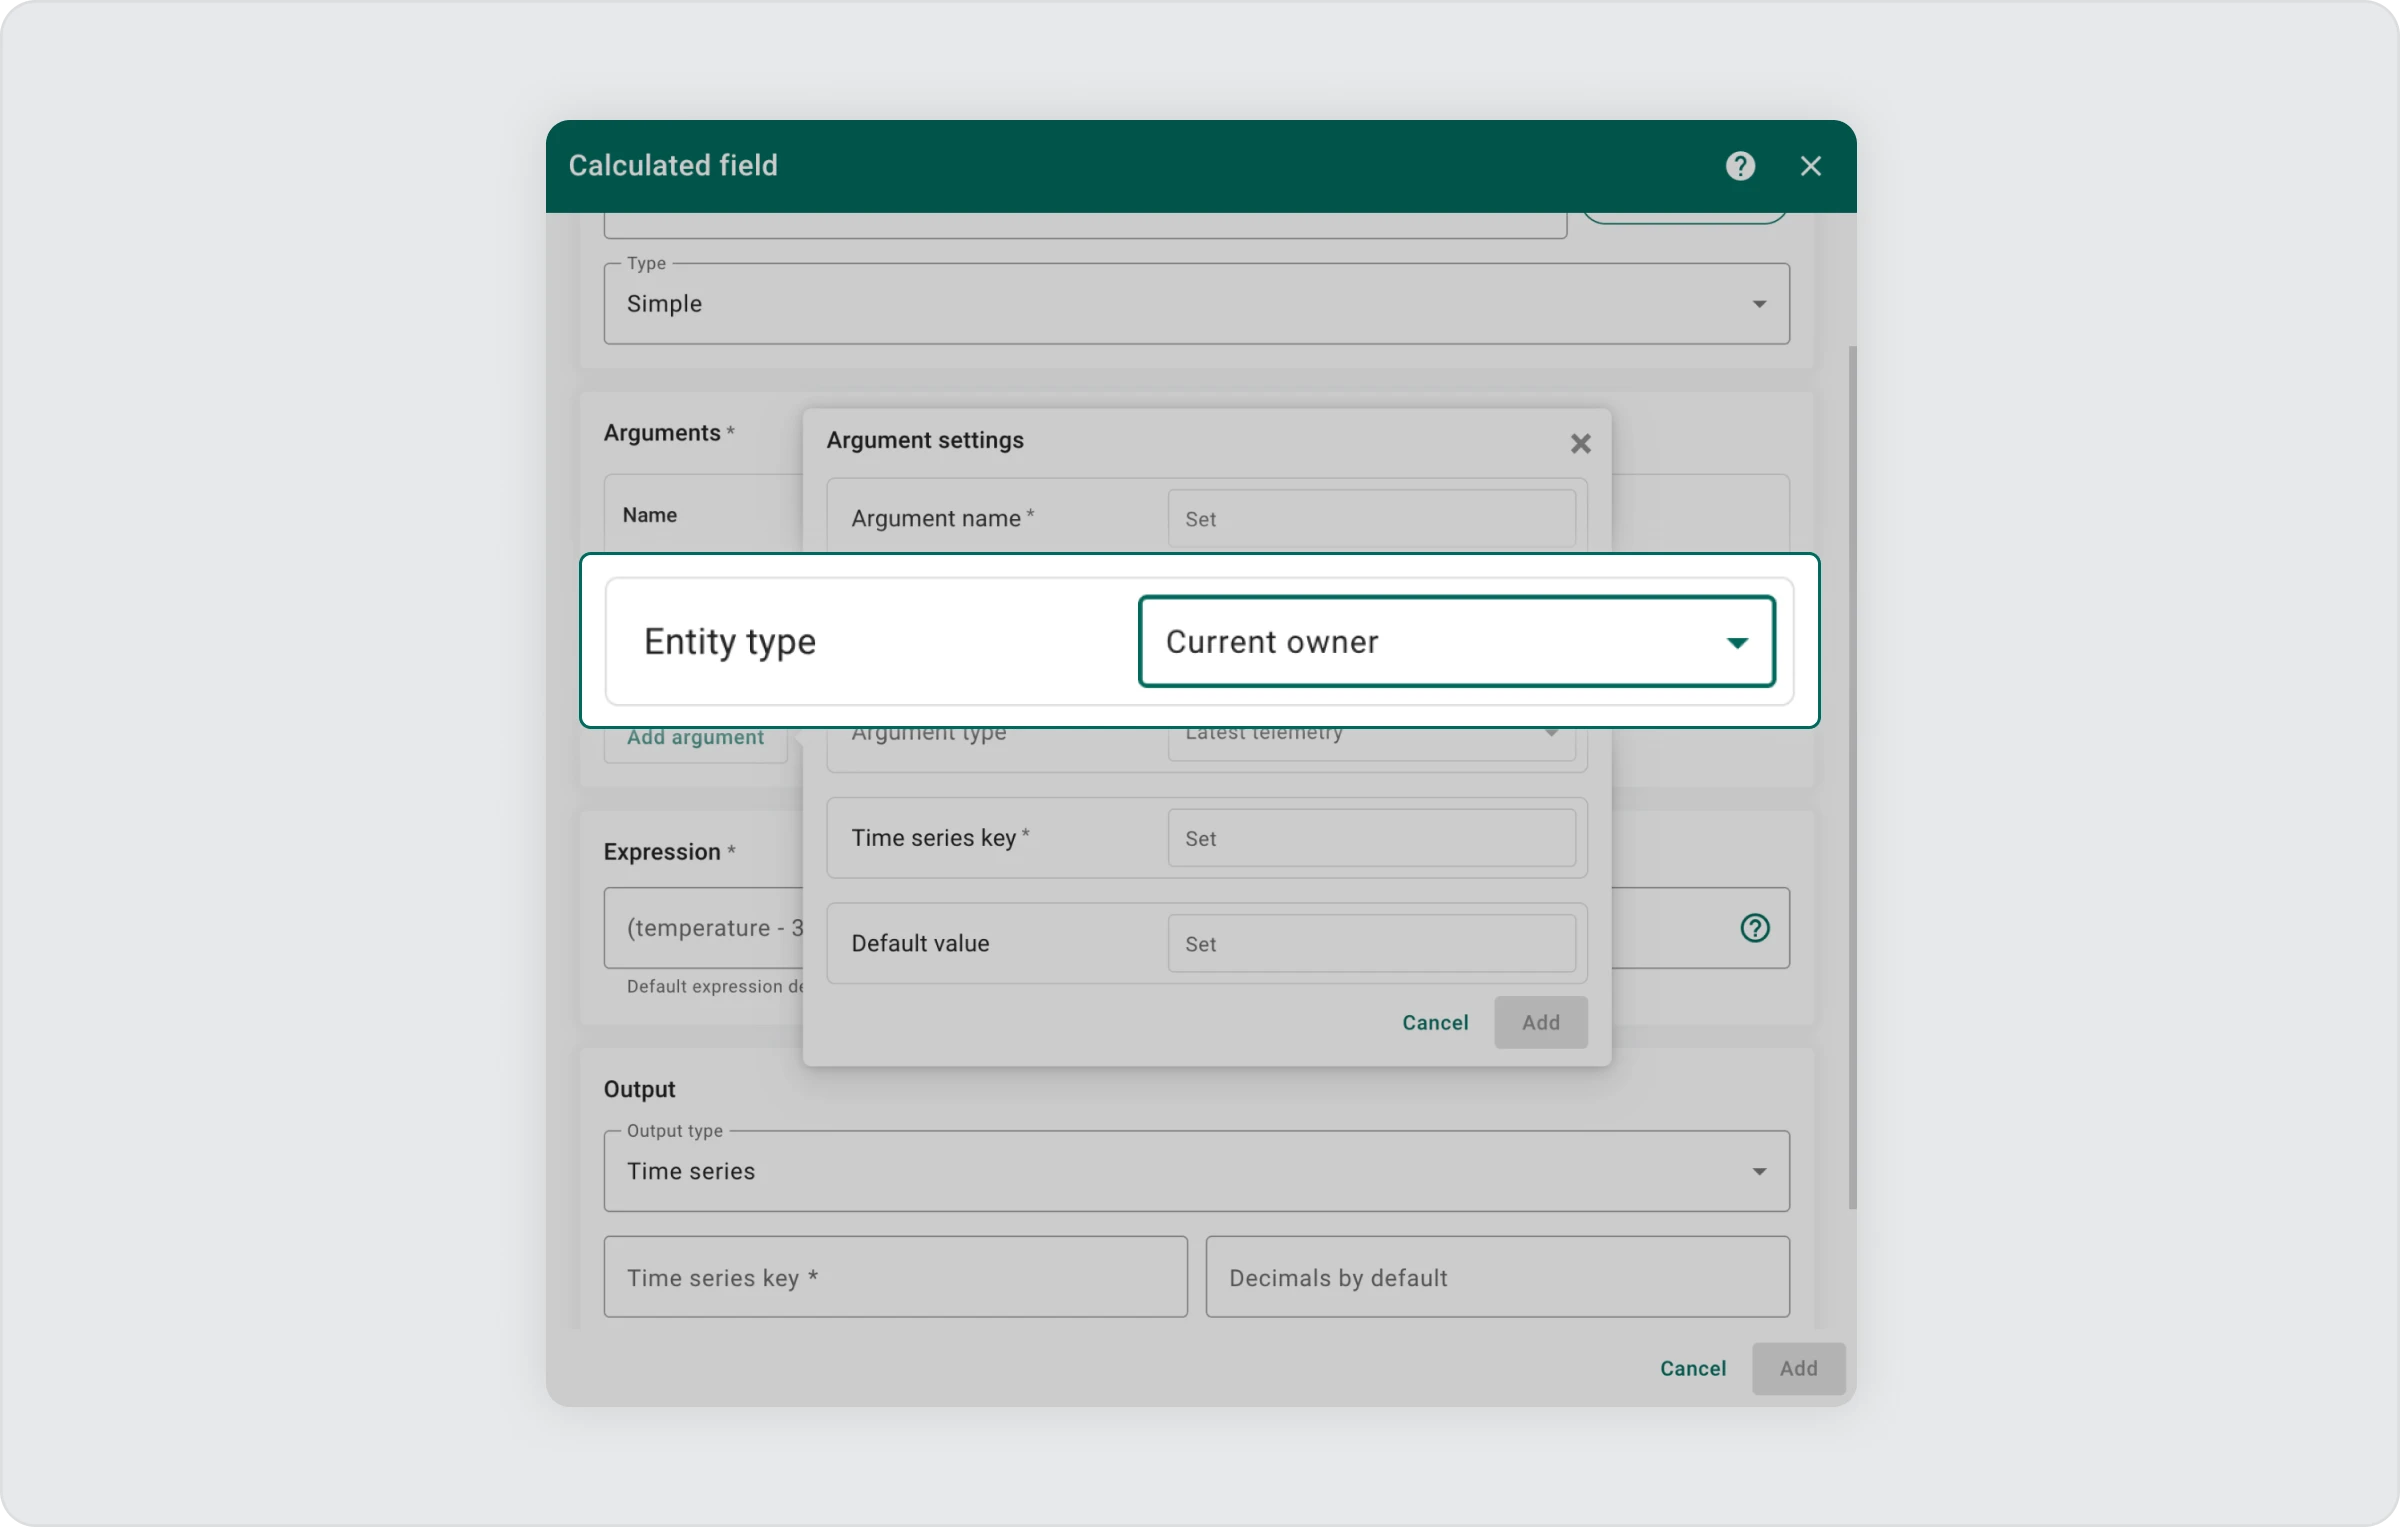Screen dimensions: 2400x1527
Task: Click the Arguments section heading
Action: pos(662,433)
